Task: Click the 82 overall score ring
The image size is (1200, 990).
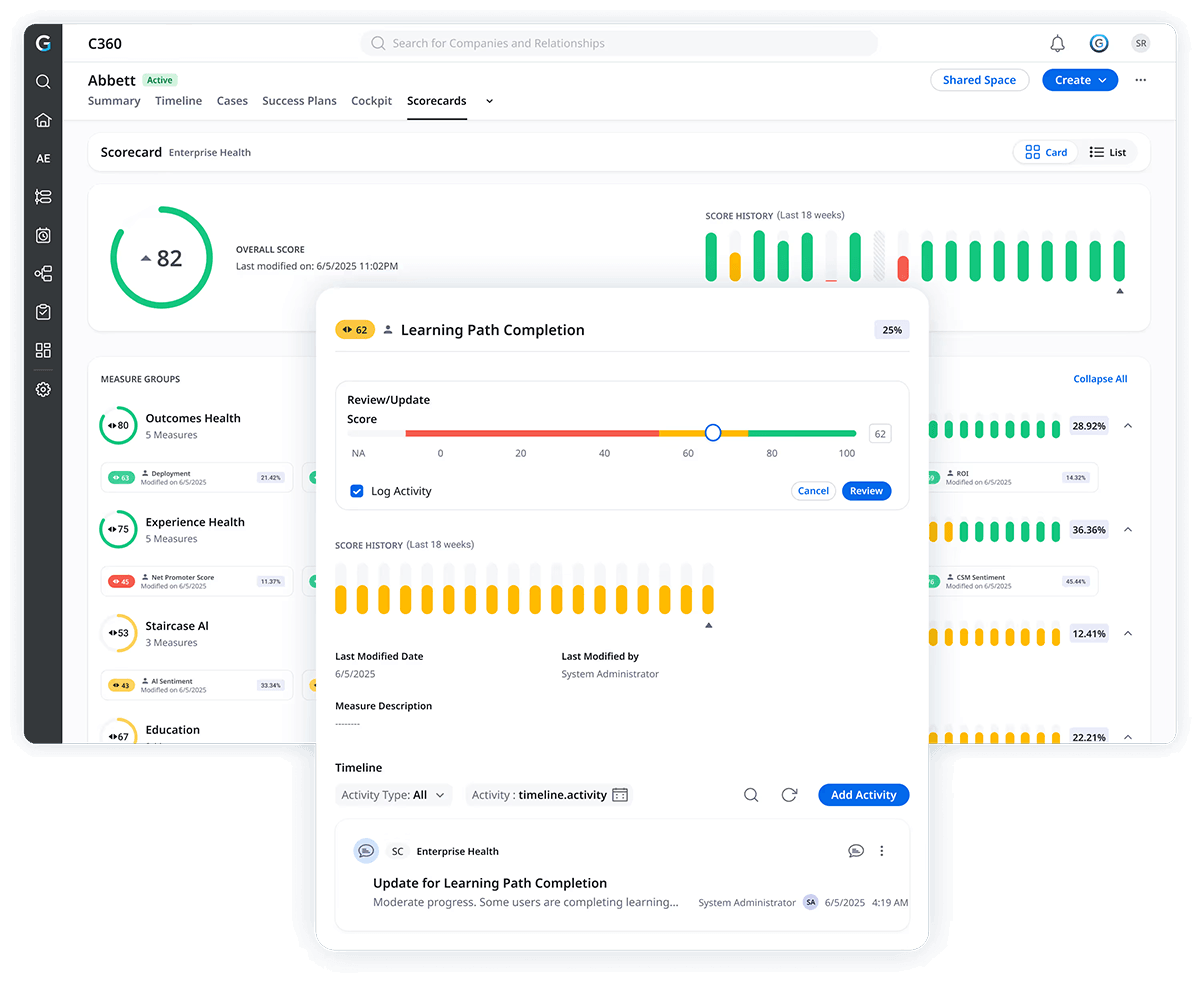Action: click(161, 258)
